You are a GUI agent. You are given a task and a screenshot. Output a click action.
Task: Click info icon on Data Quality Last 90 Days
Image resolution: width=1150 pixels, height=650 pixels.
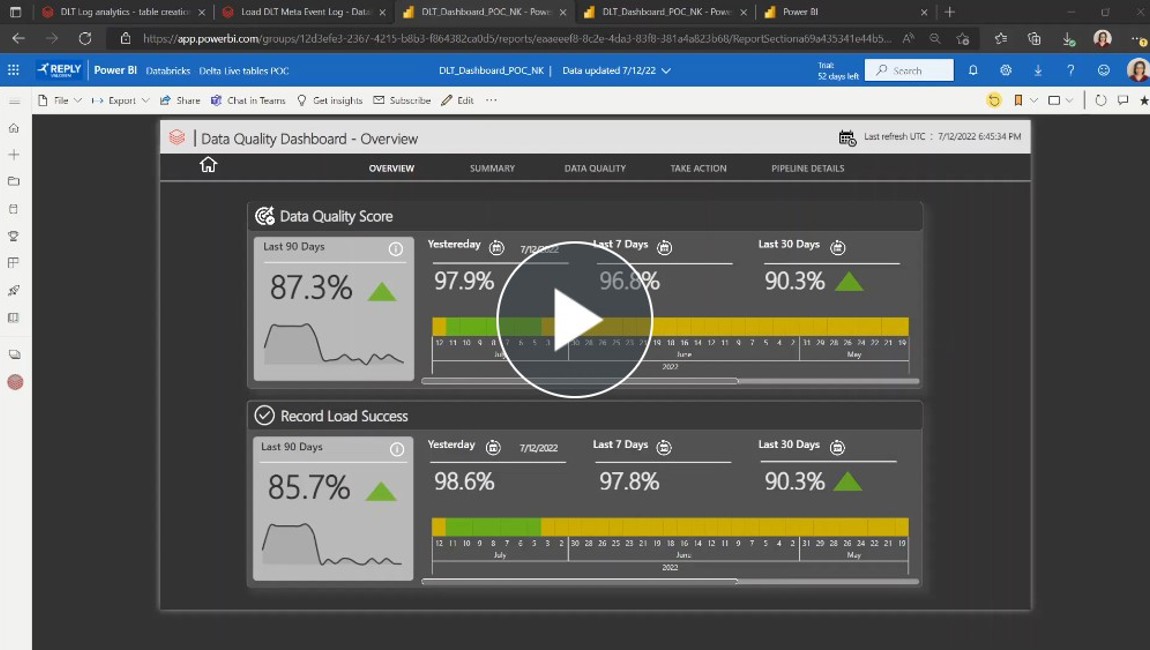click(396, 249)
